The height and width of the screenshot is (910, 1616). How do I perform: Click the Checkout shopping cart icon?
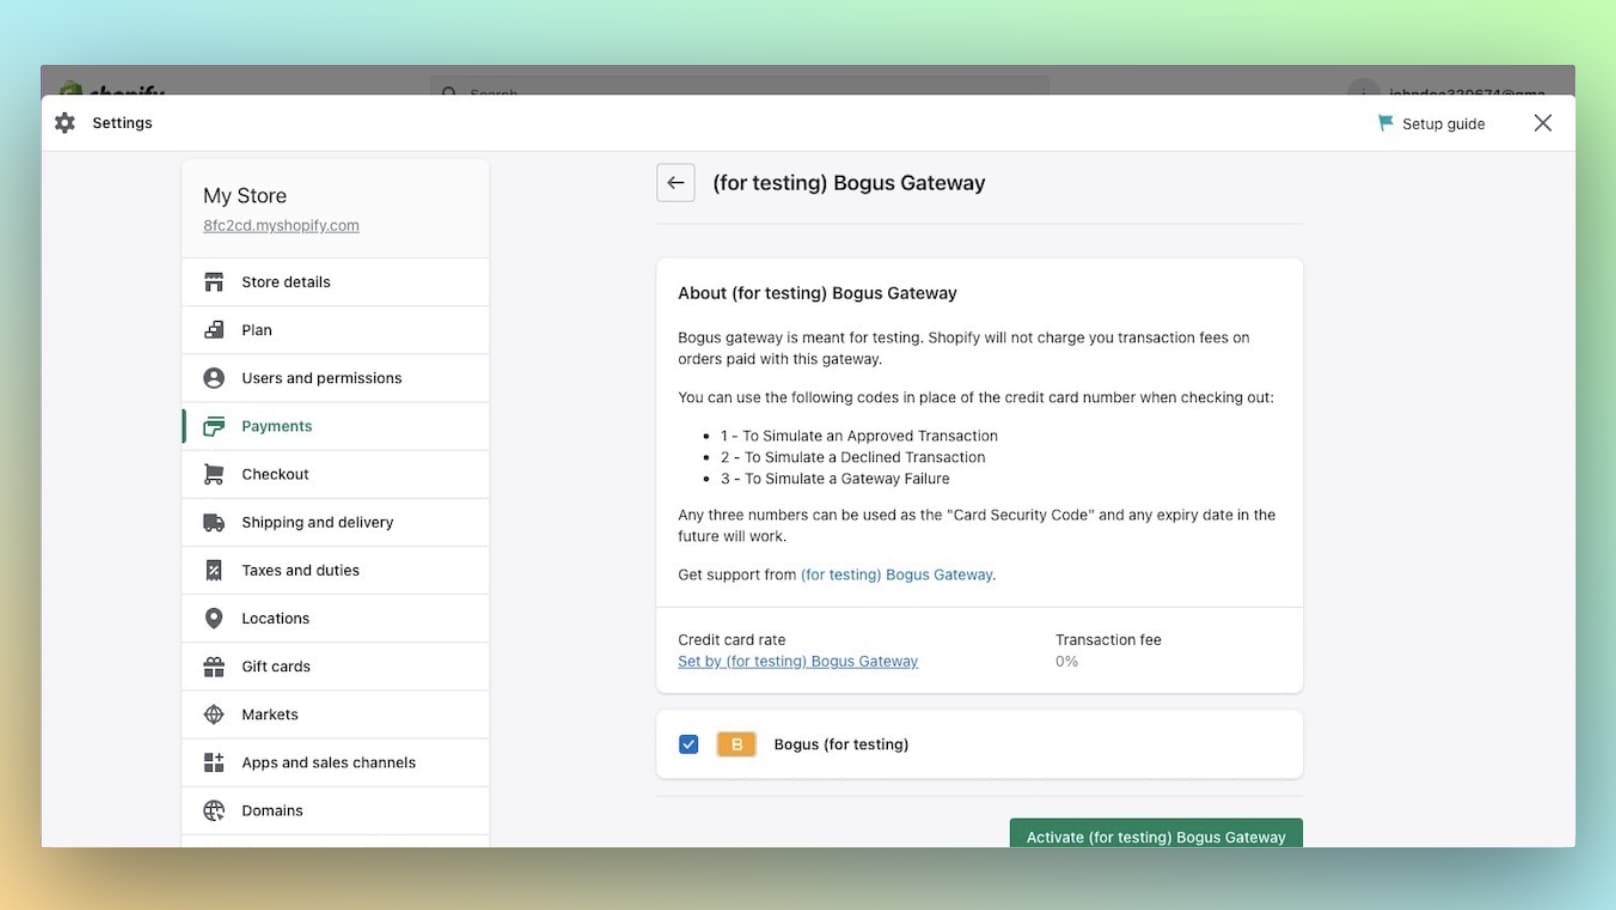pyautogui.click(x=213, y=473)
